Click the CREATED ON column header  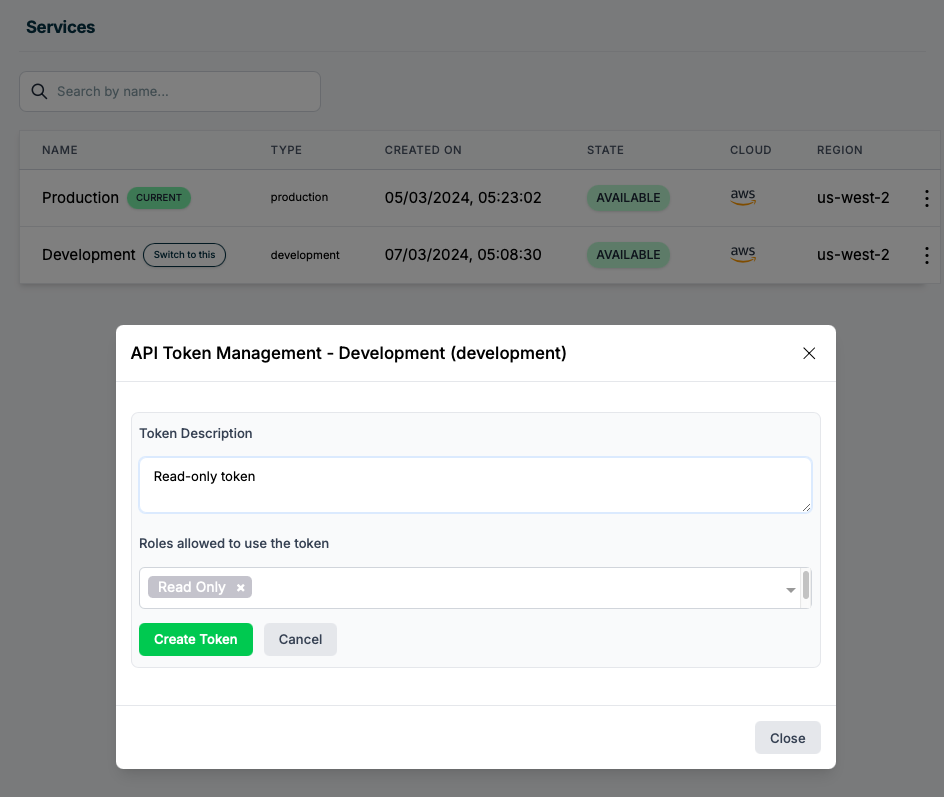pos(423,150)
